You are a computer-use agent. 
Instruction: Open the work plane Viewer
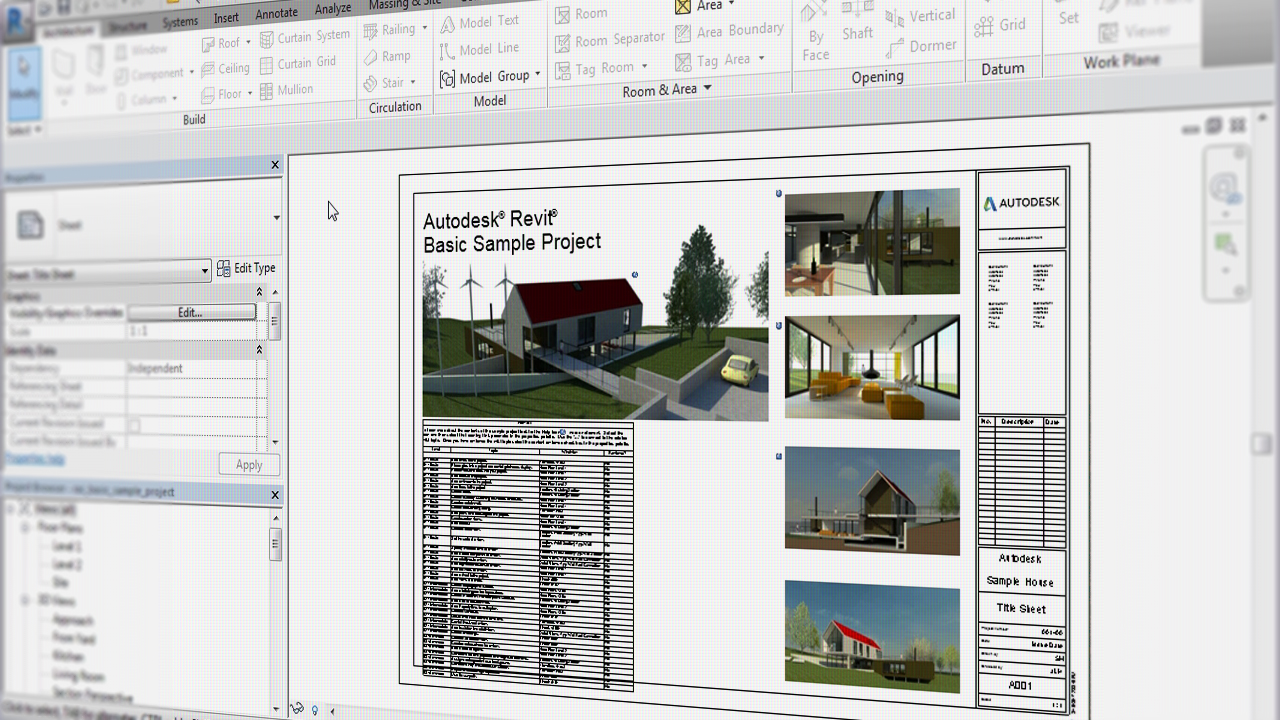1134,32
